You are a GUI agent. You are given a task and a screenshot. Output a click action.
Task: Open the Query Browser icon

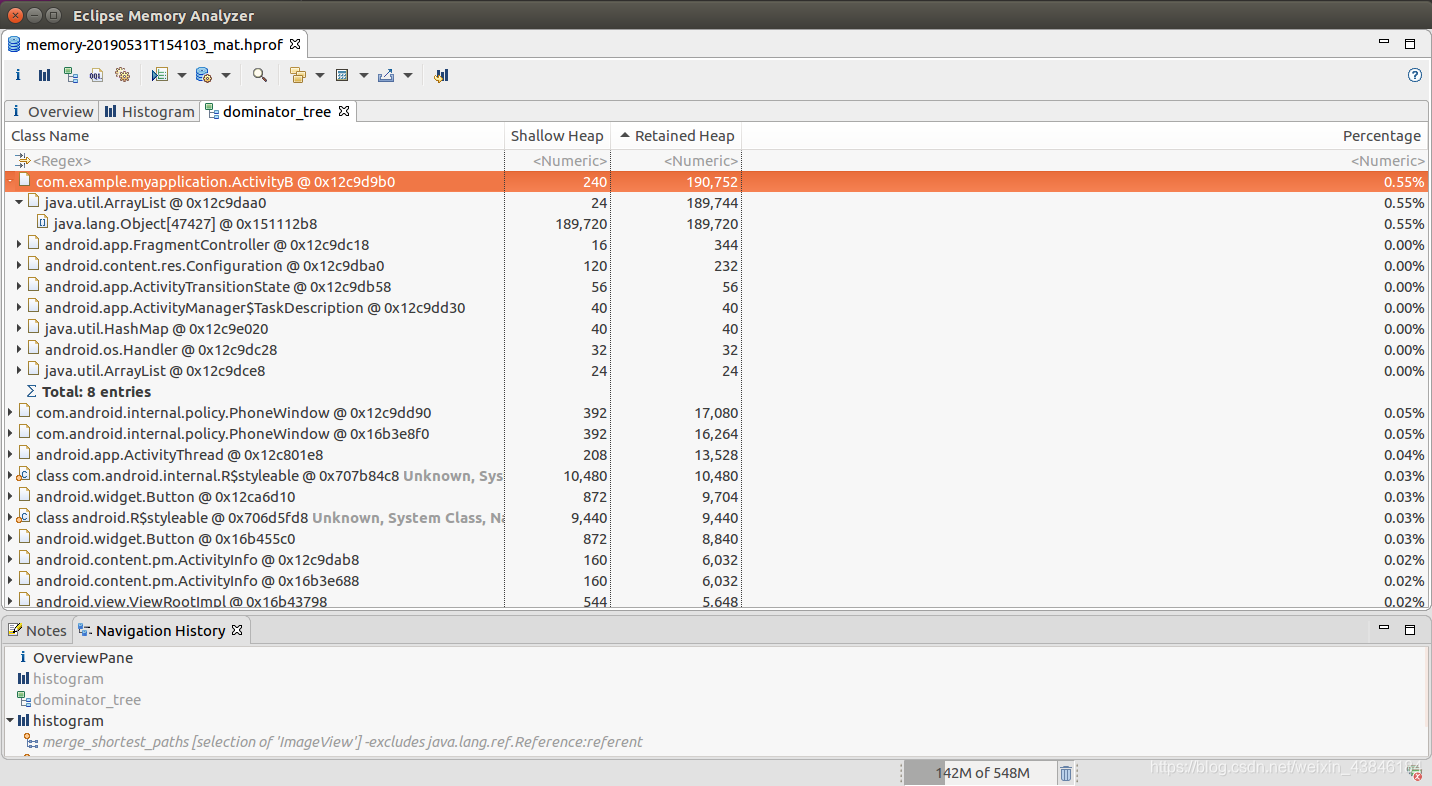click(204, 75)
